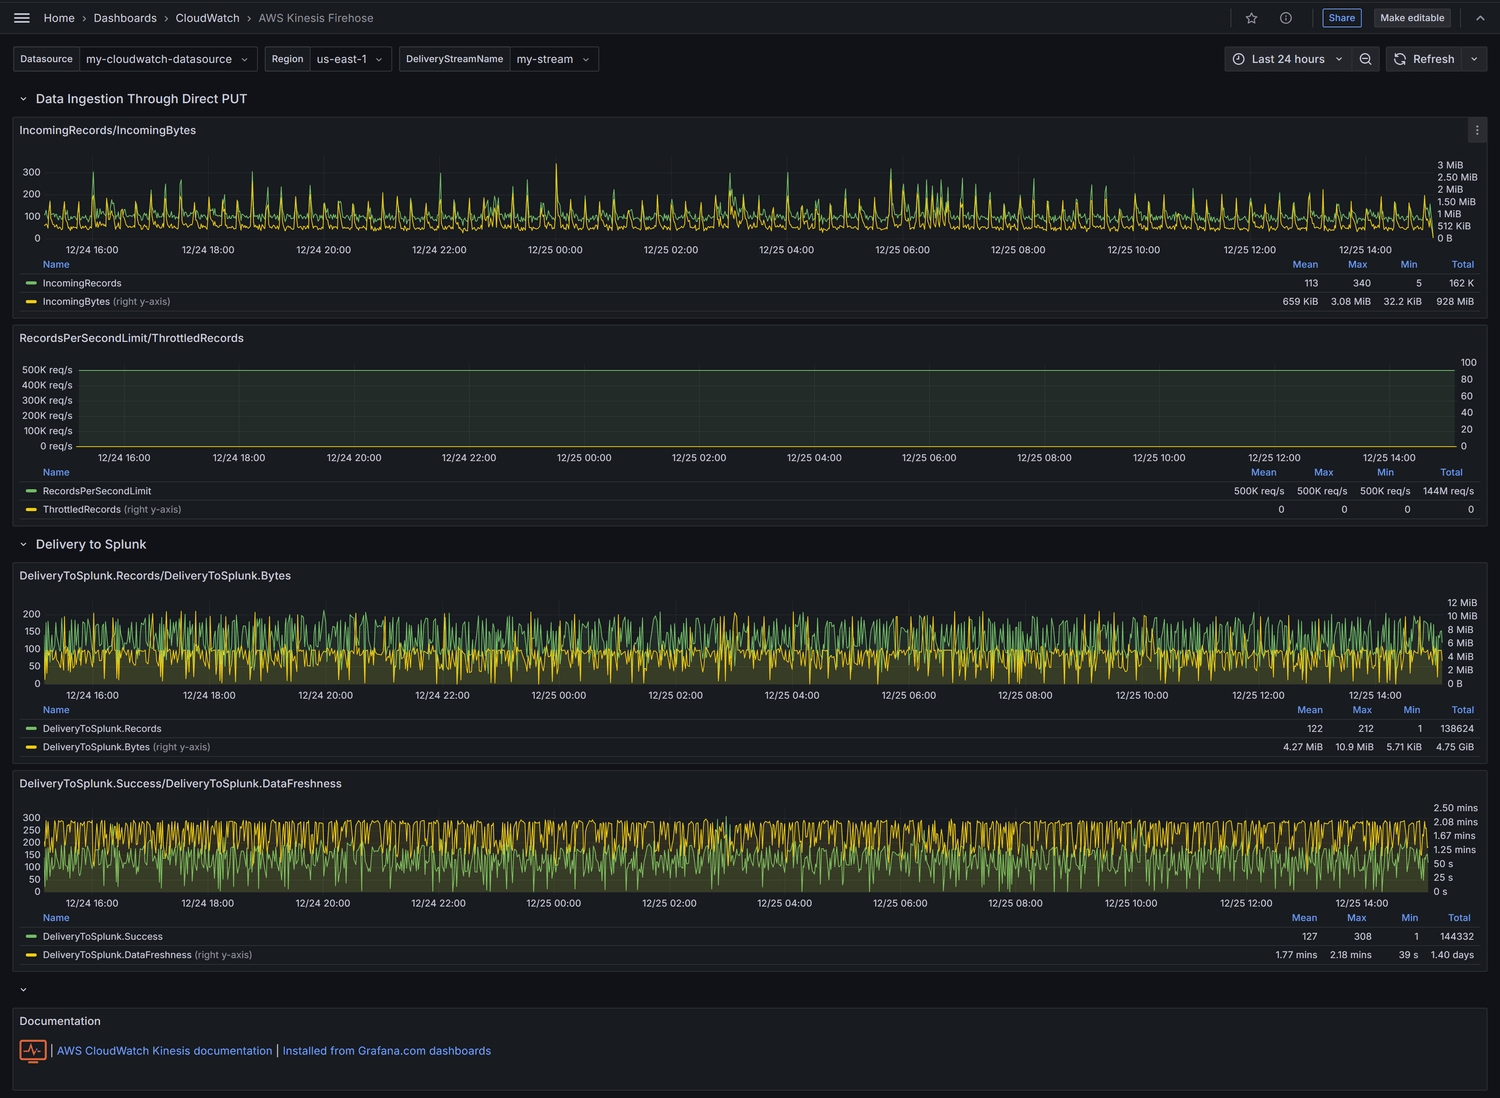1500x1098 pixels.
Task: Toggle DeliveryToSplunk.DataFreshness series in legend
Action: 117,955
